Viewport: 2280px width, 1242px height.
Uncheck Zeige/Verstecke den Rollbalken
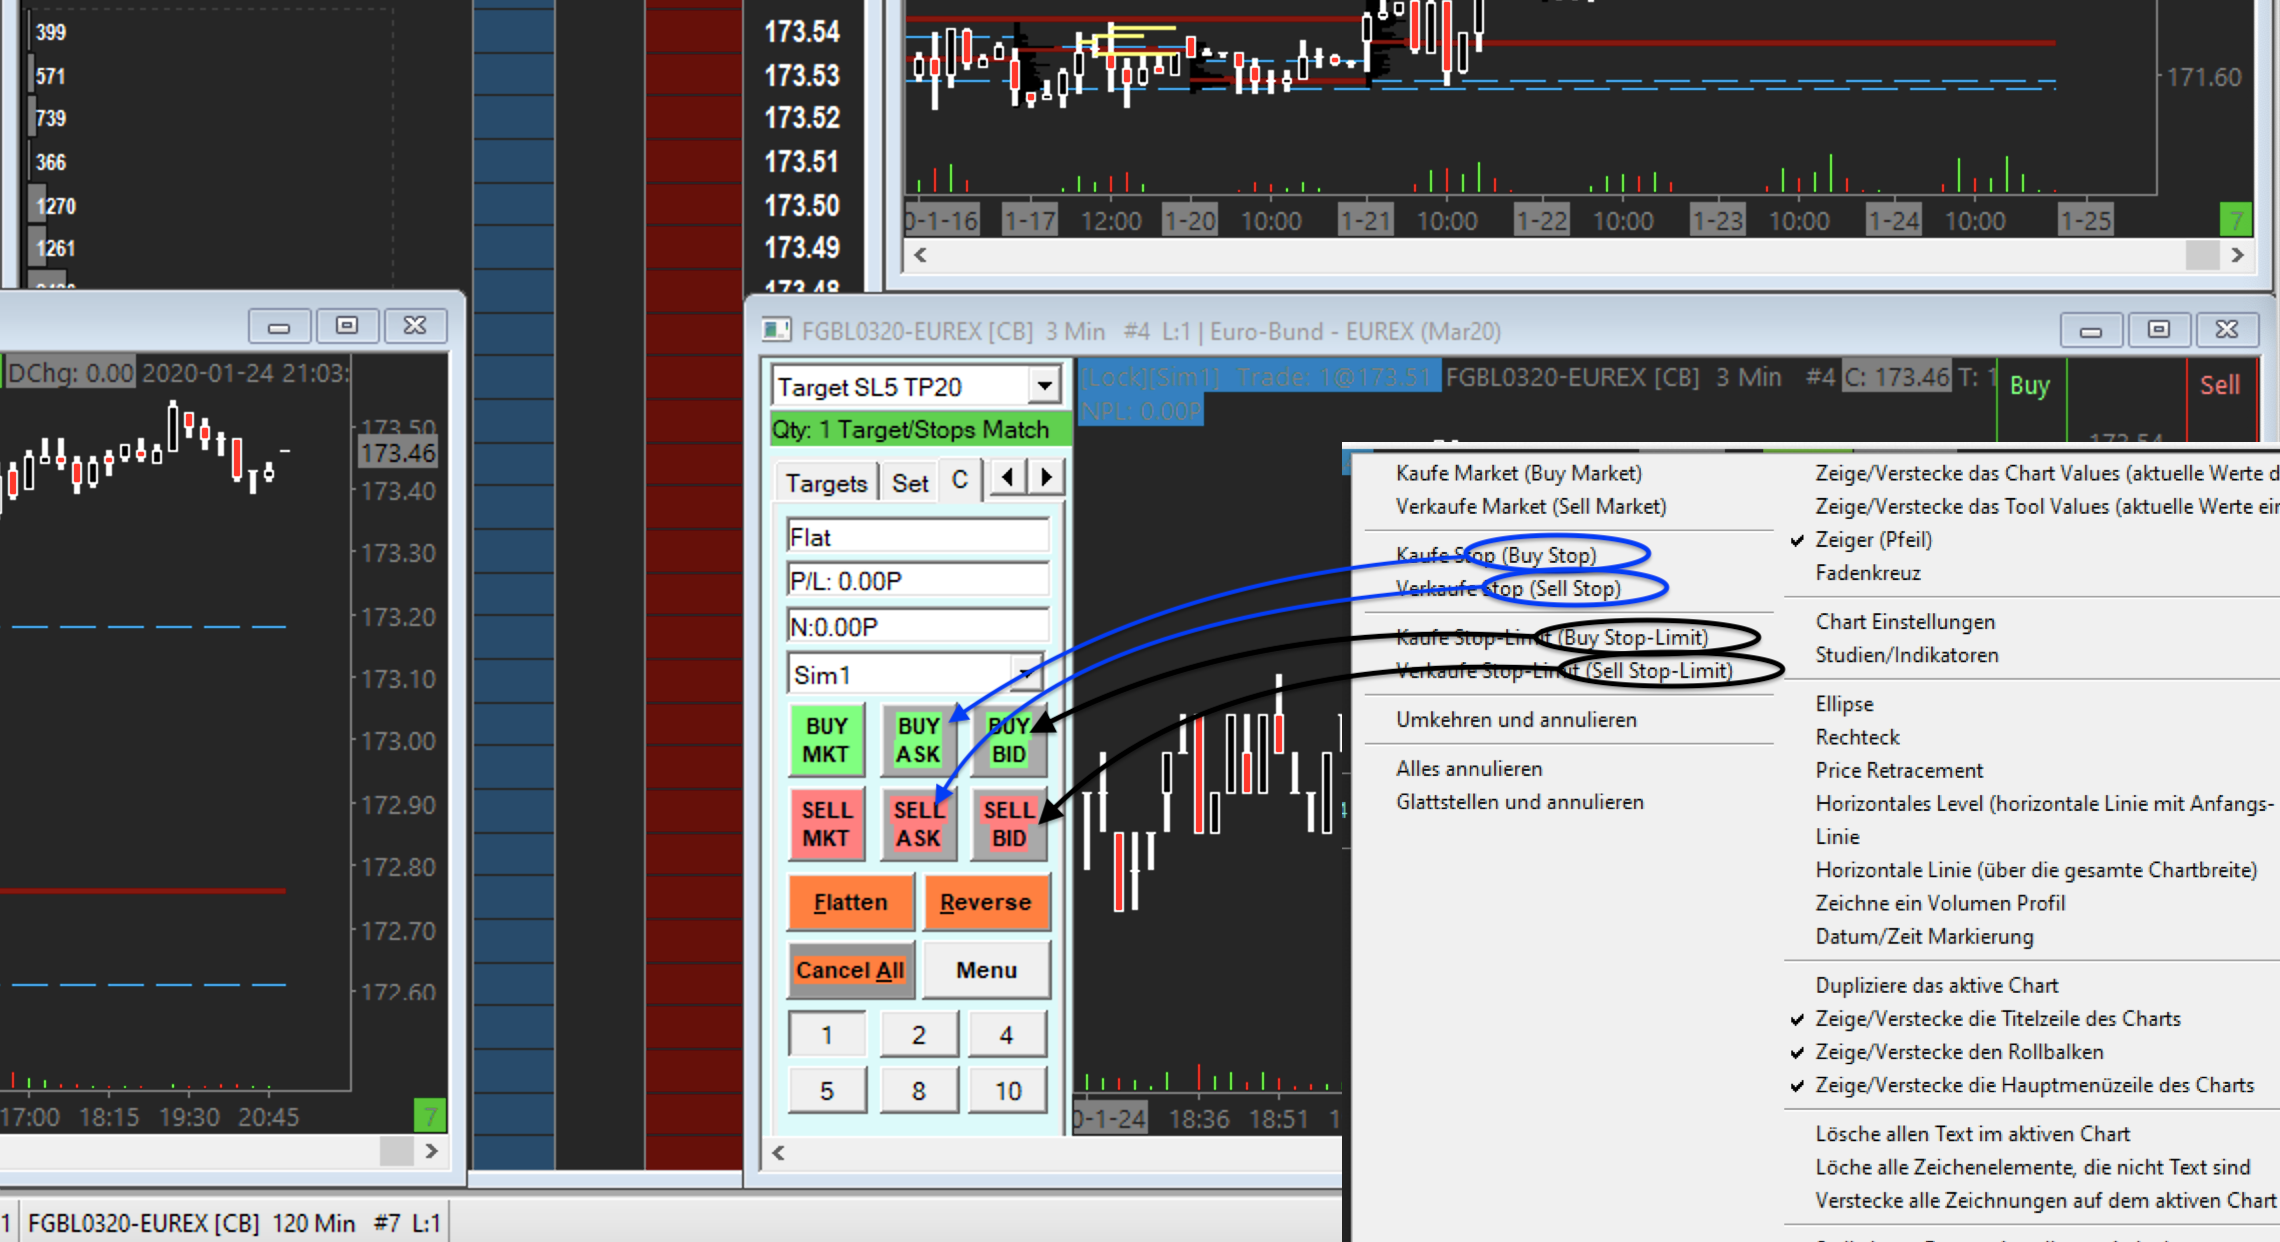[1958, 1052]
